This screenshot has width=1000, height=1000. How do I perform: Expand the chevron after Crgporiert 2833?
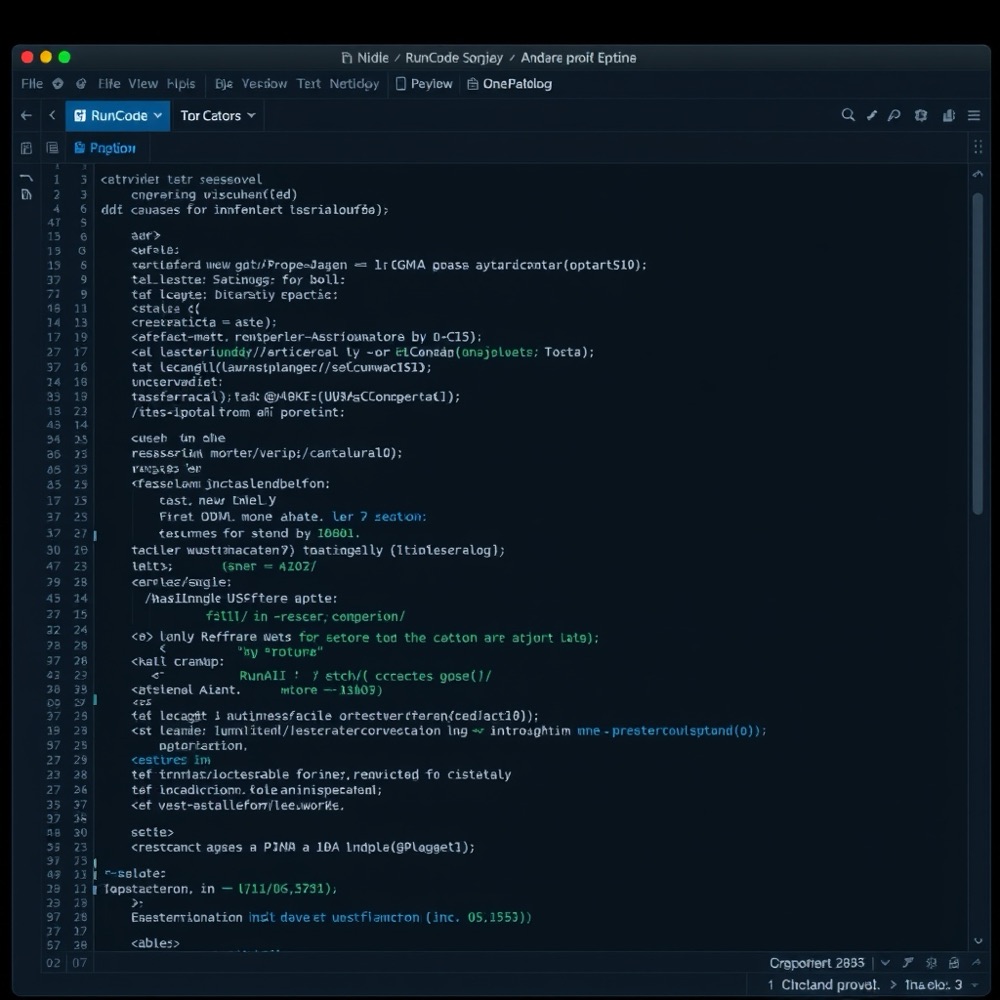click(x=885, y=962)
